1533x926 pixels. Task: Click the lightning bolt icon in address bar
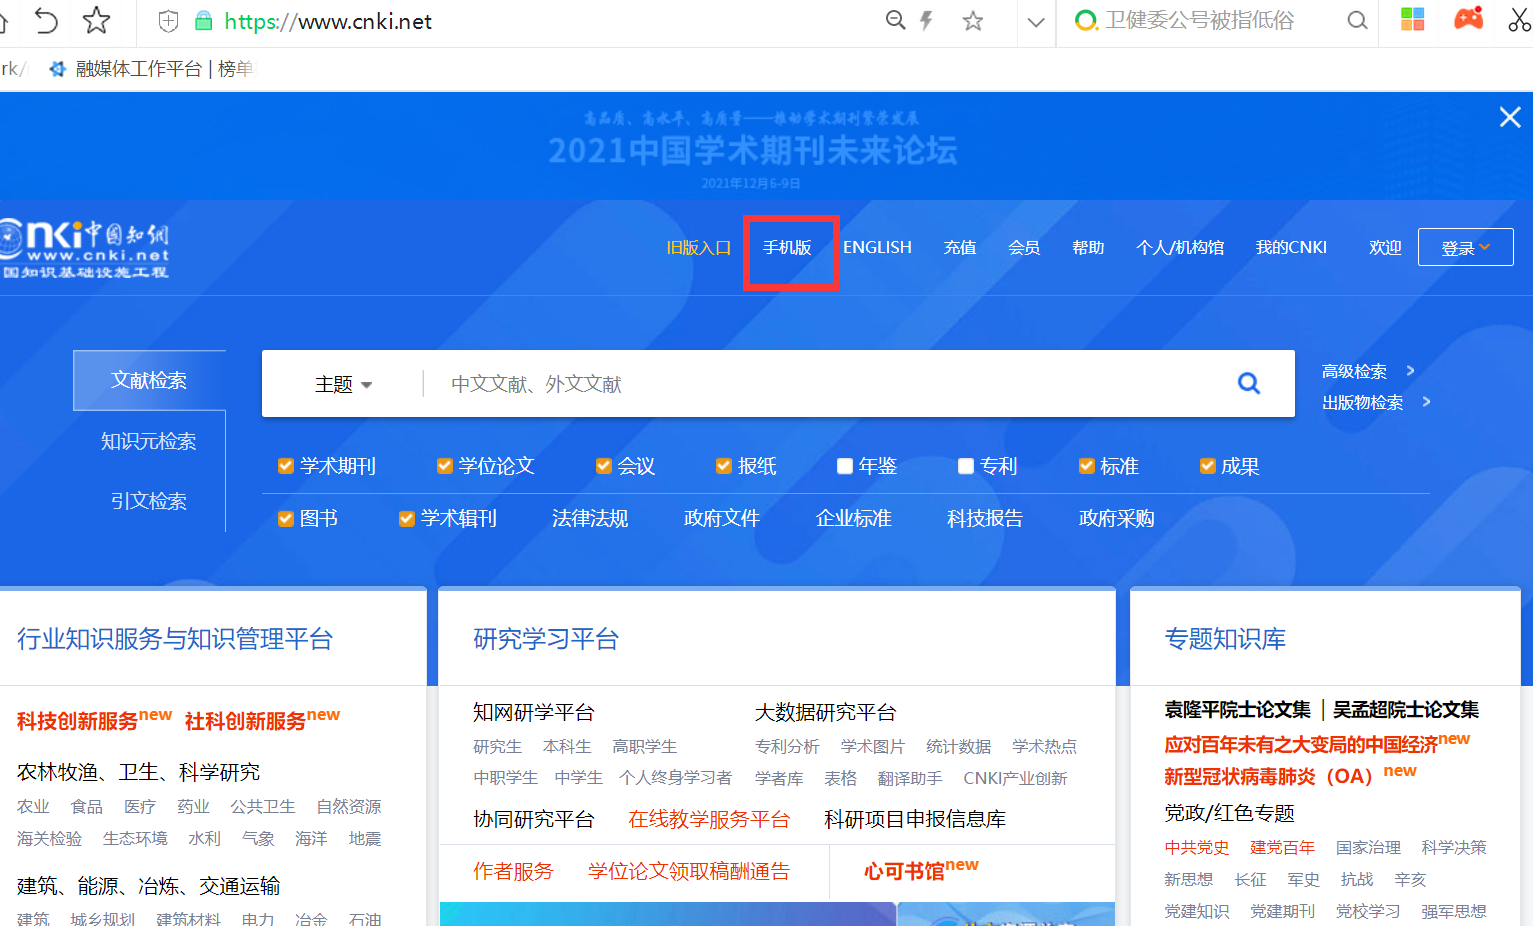(x=927, y=21)
